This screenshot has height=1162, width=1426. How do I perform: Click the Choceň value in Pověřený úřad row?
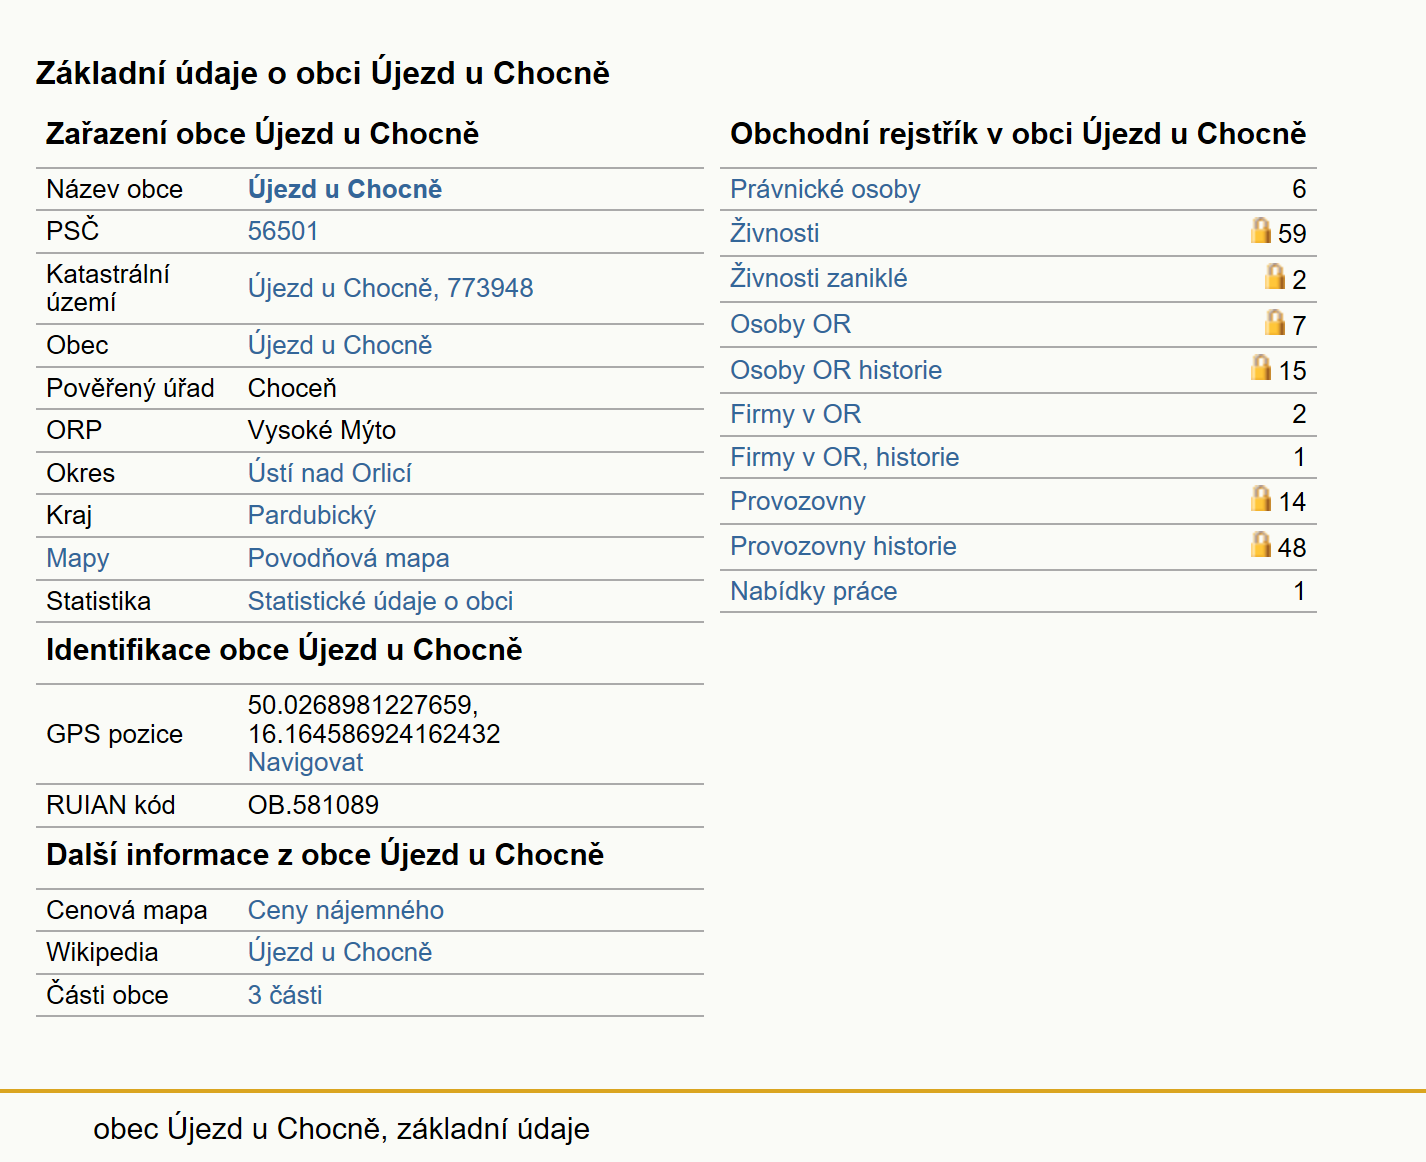click(292, 388)
